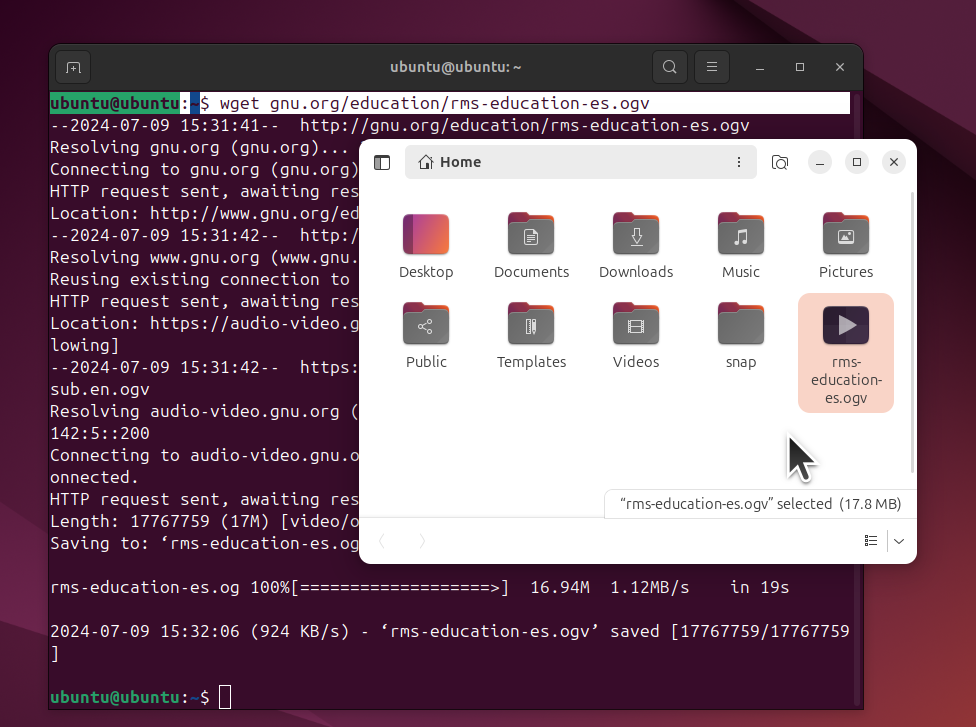Close the Files window
The image size is (976, 727).
coord(894,162)
